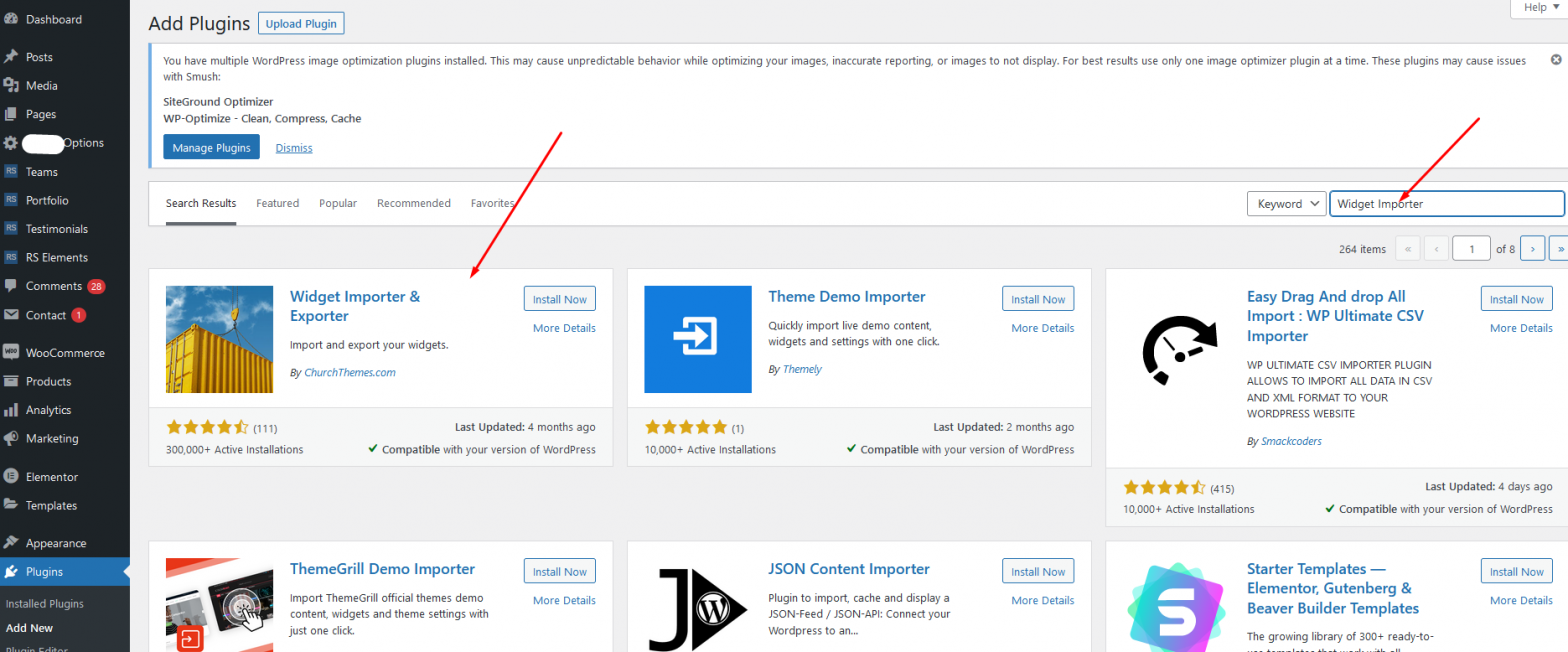Click the RS icon beside Portfolio
Image resolution: width=1568 pixels, height=652 pixels.
coord(11,200)
